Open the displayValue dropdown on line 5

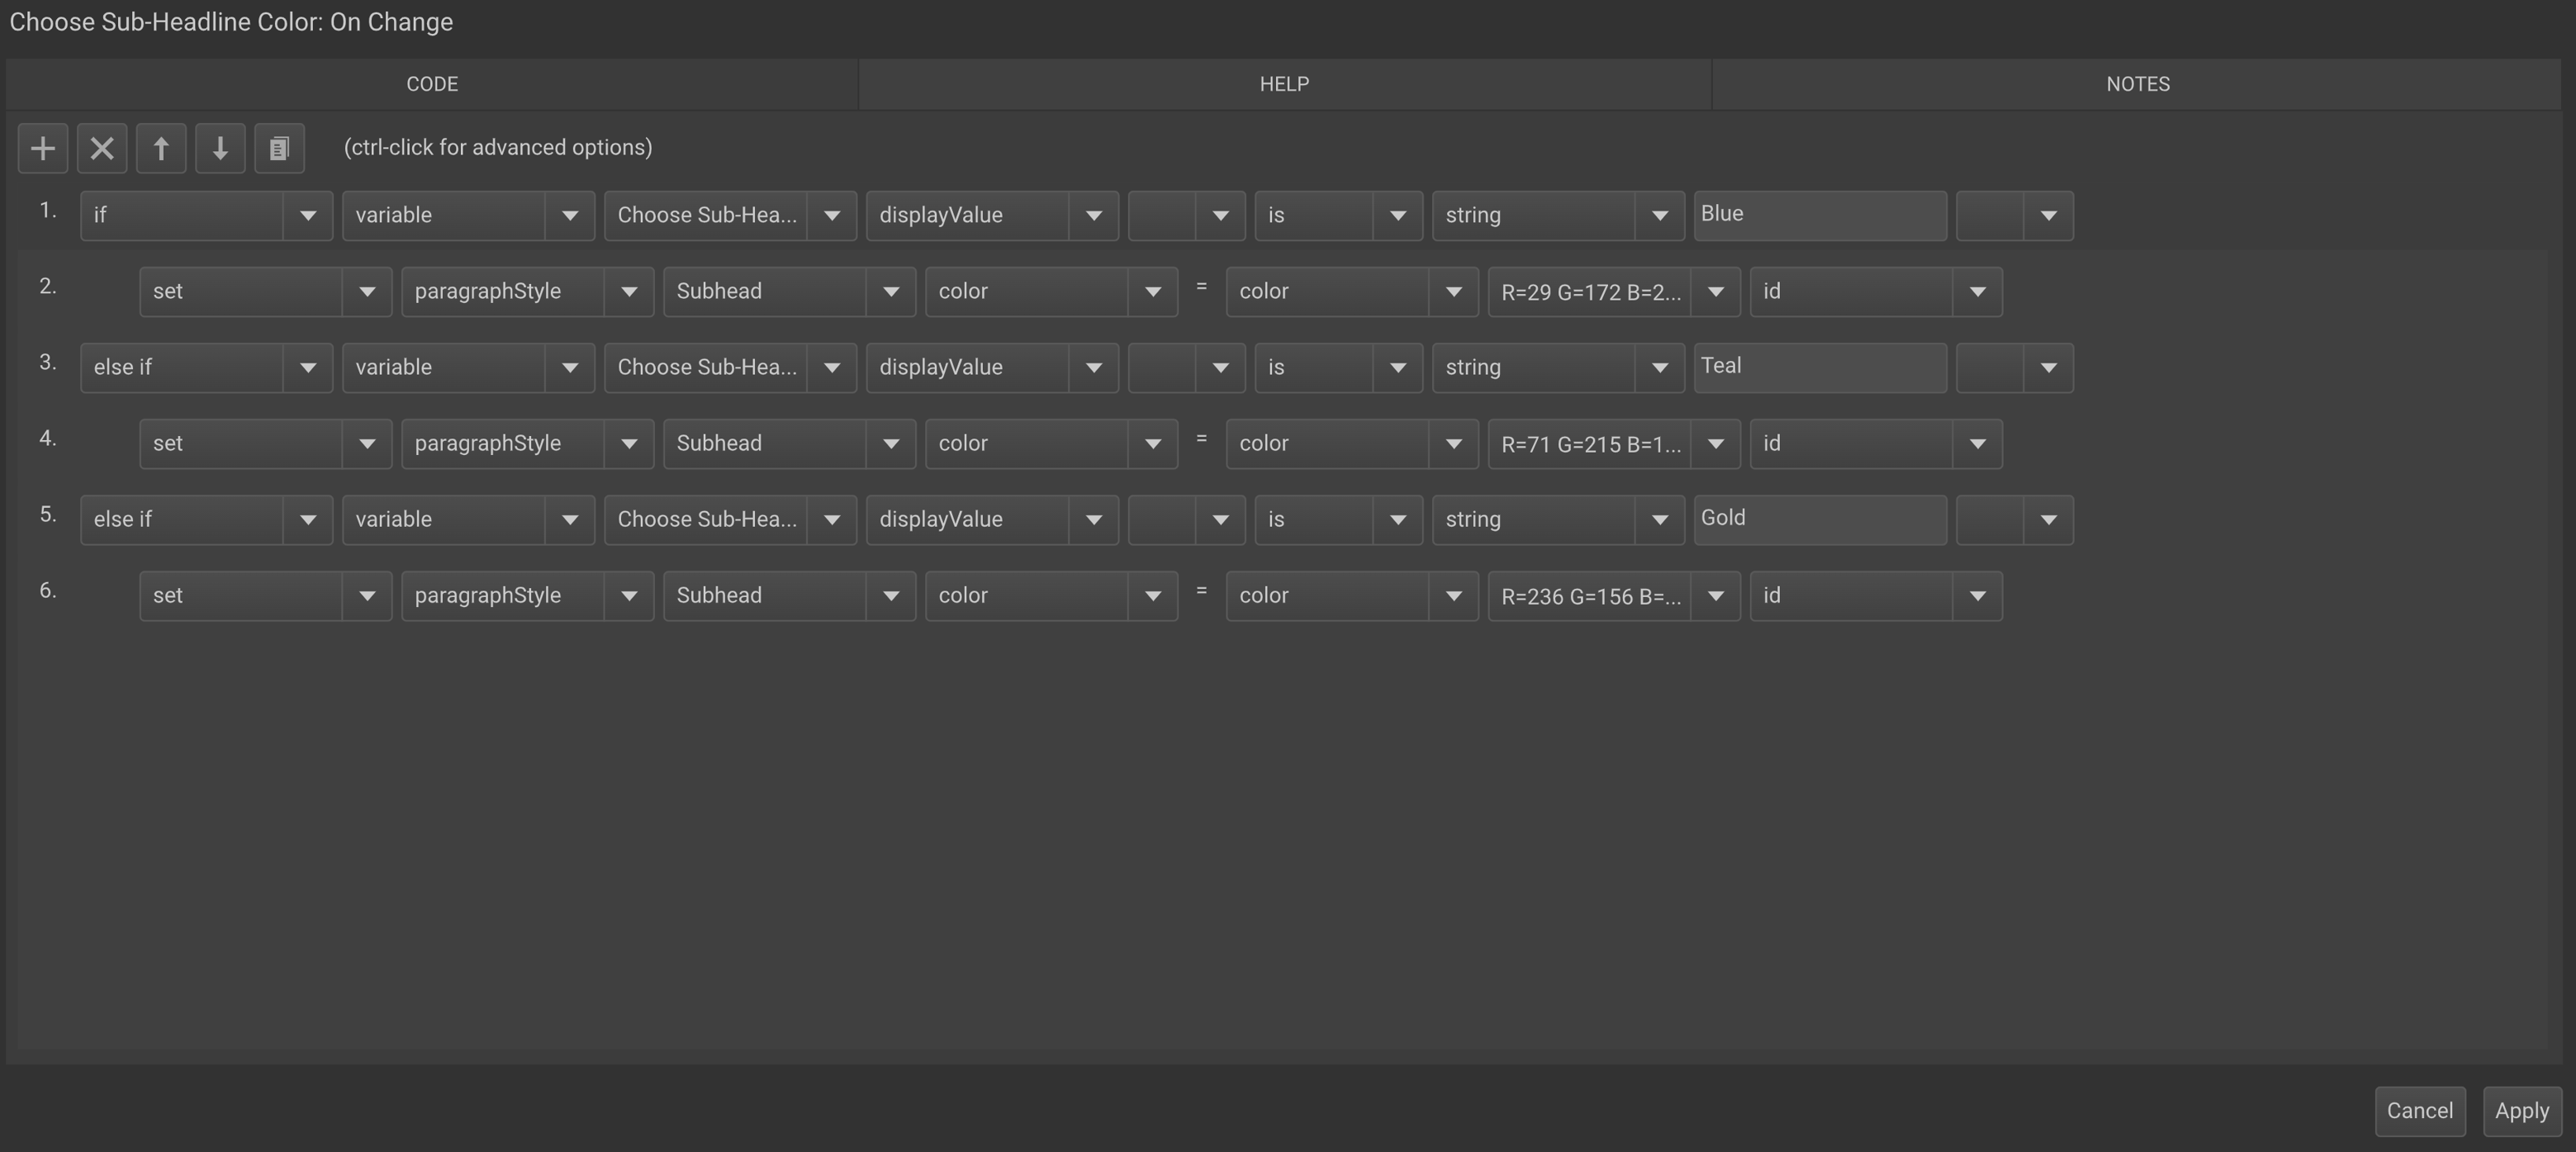tap(991, 520)
